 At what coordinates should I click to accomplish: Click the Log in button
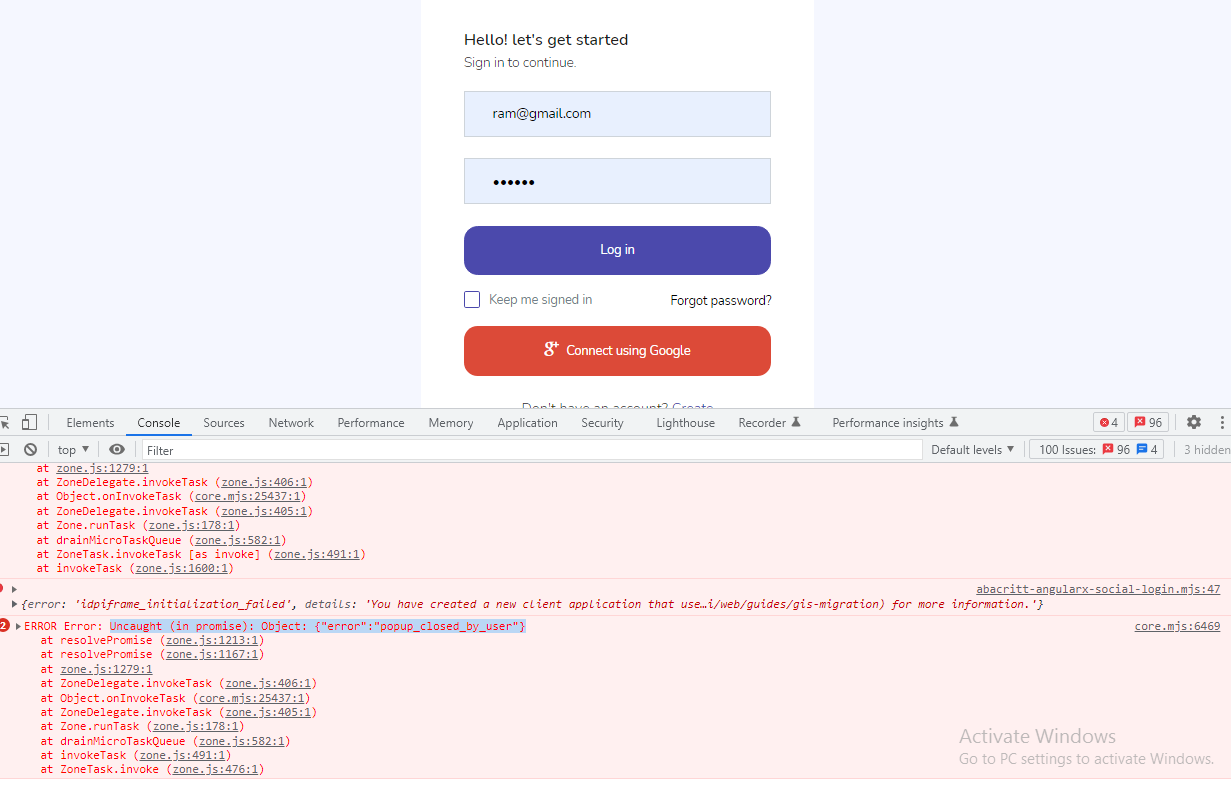click(x=617, y=250)
